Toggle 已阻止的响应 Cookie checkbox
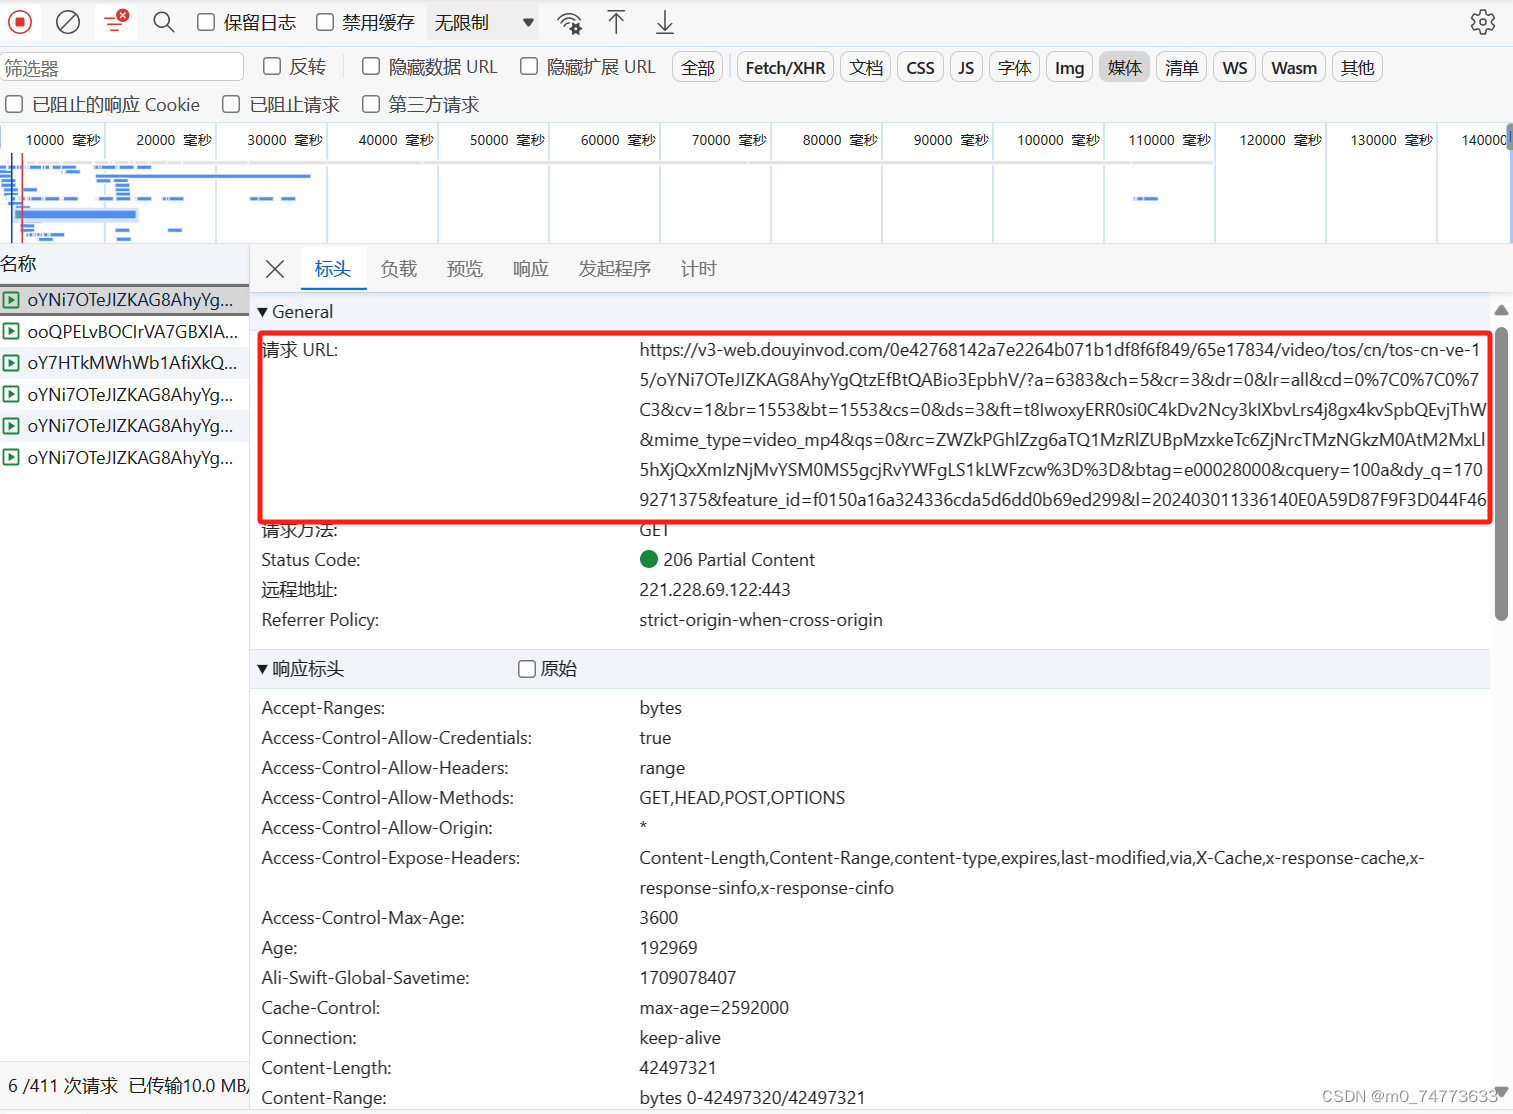 click(x=14, y=104)
